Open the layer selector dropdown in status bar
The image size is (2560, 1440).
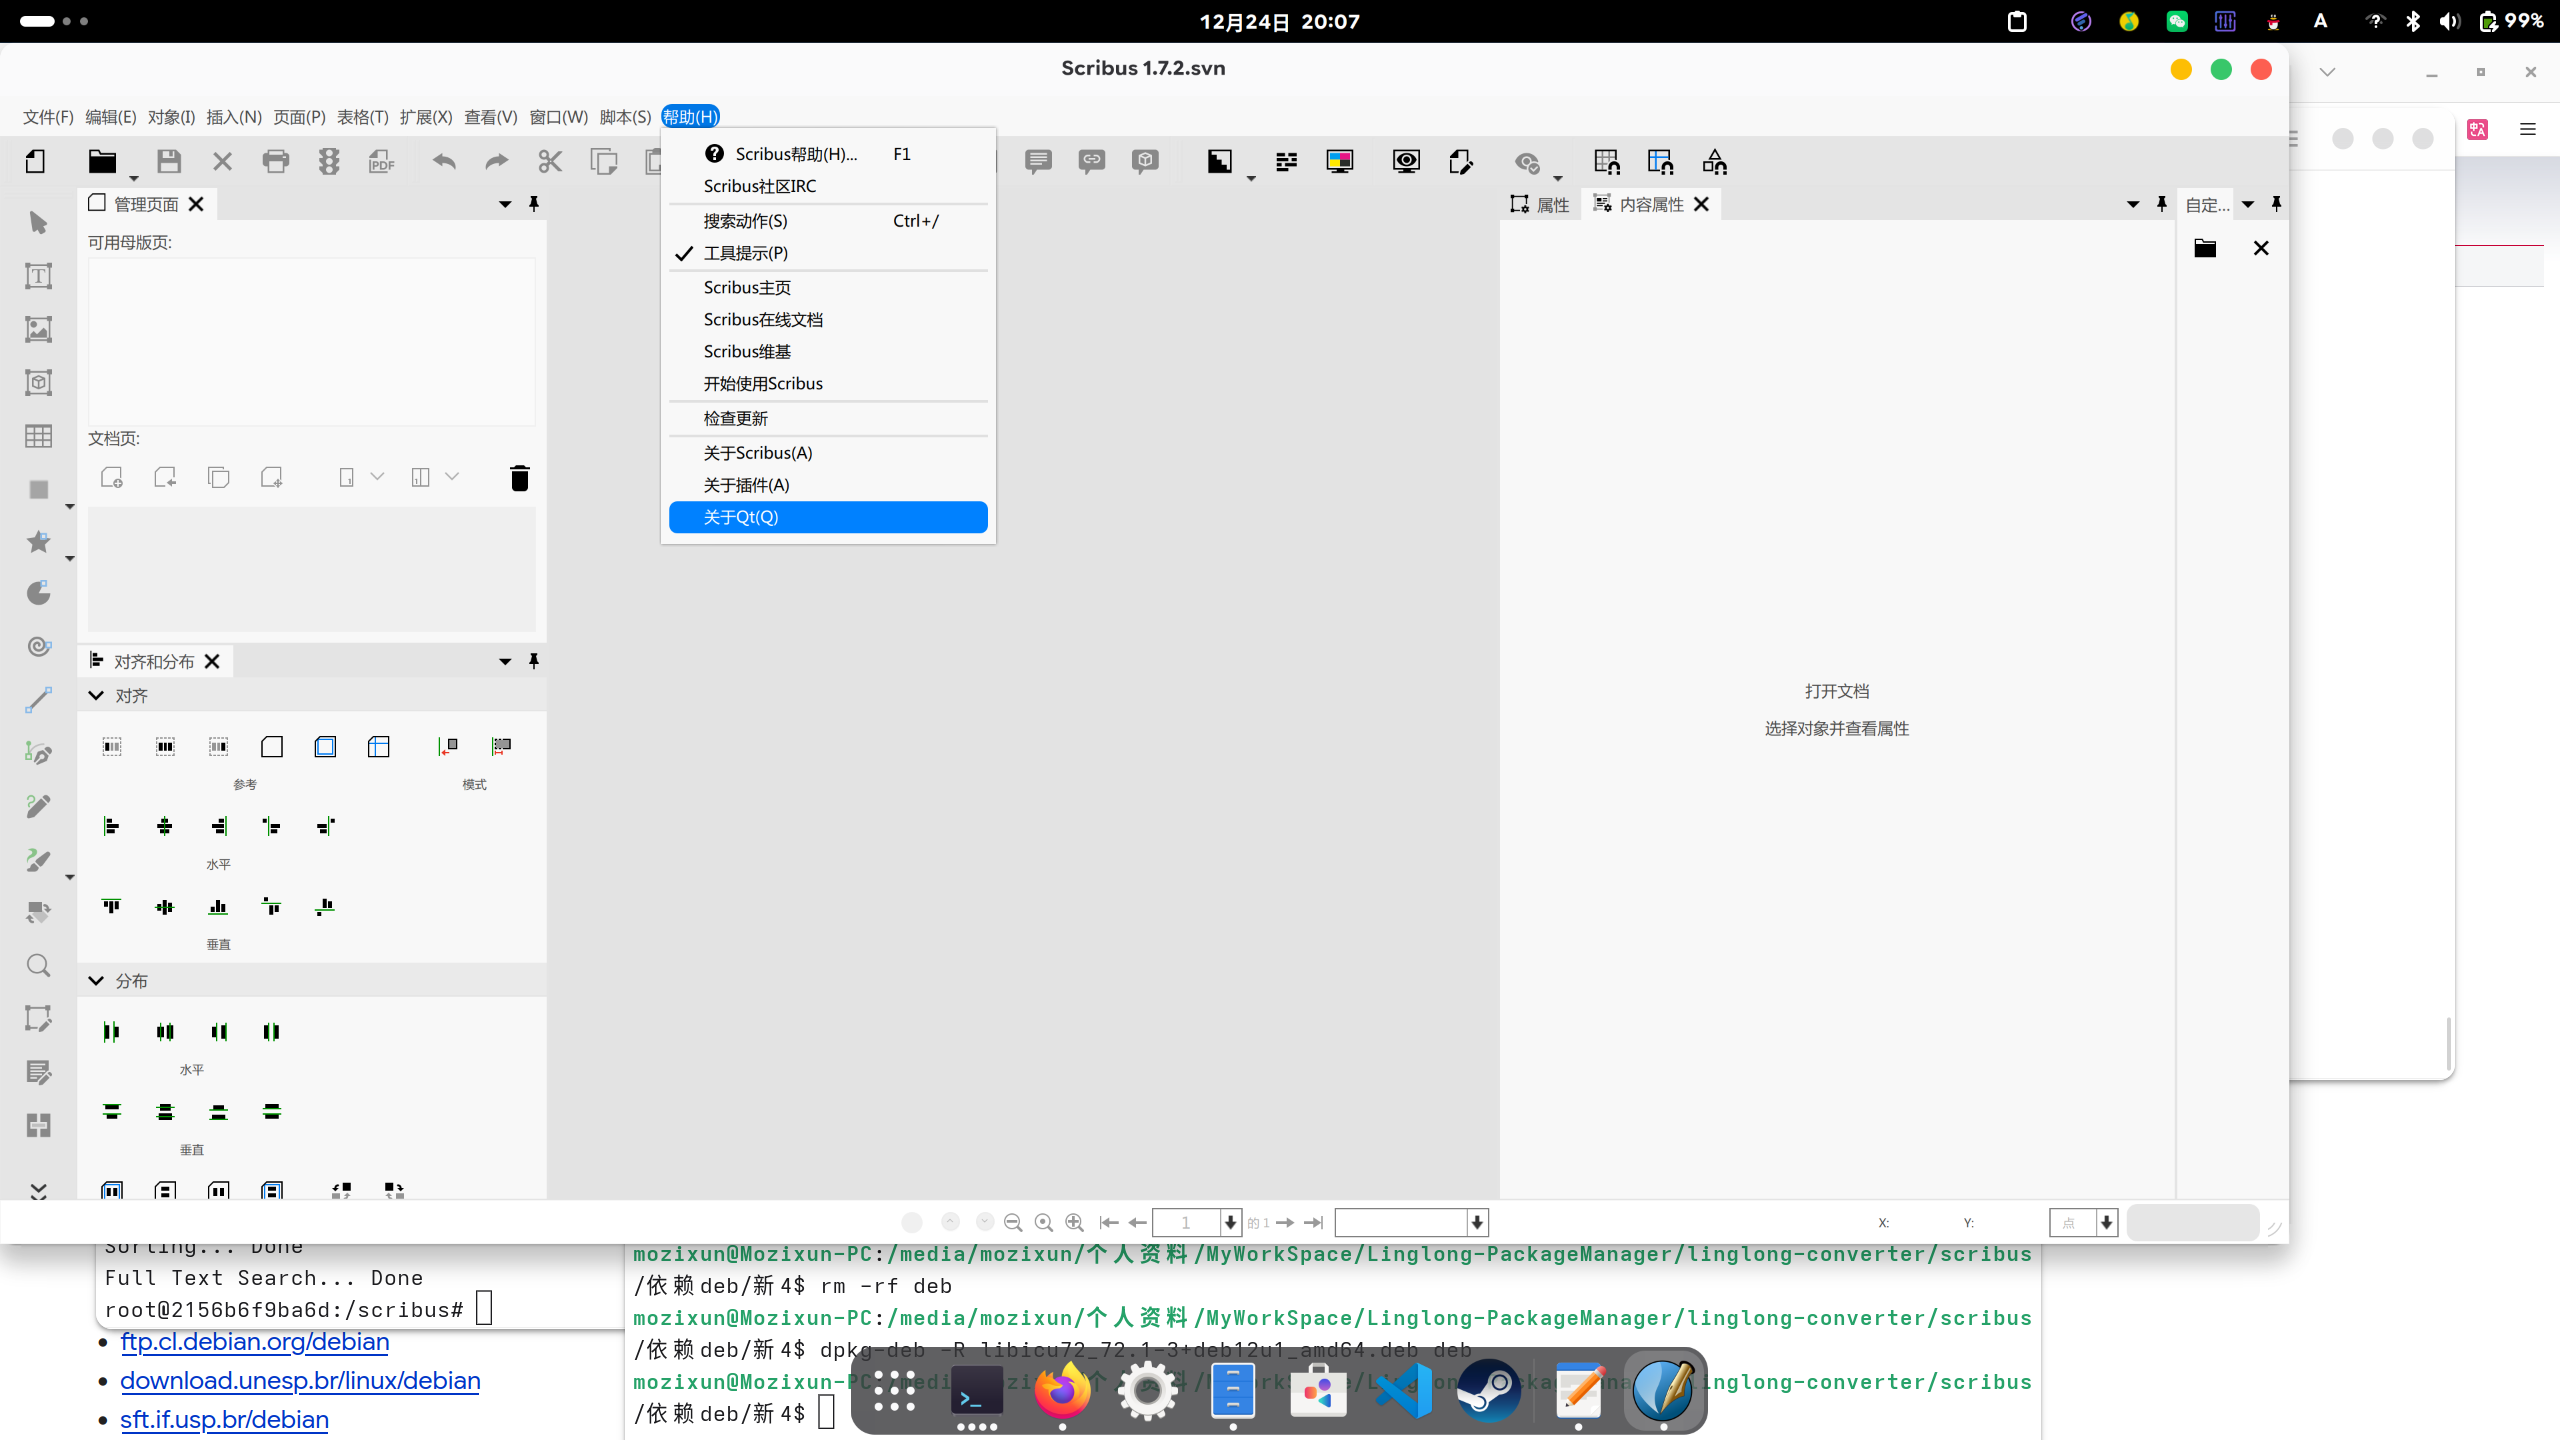click(x=1477, y=1222)
